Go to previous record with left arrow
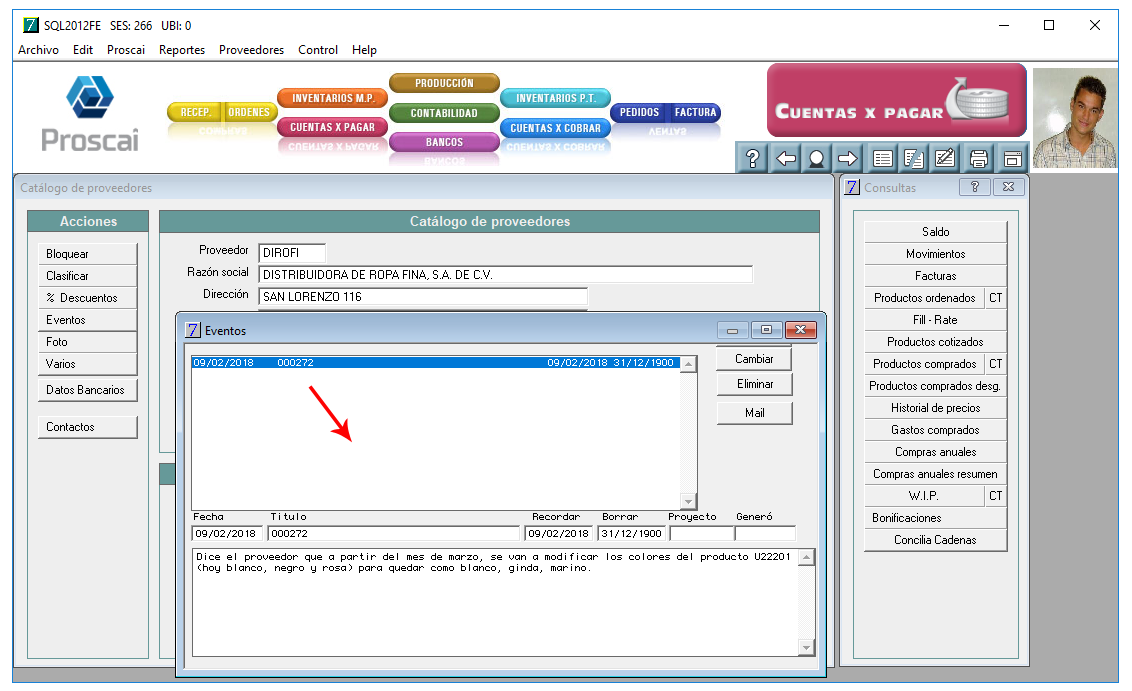The width and height of the screenshot is (1132, 691). click(785, 158)
